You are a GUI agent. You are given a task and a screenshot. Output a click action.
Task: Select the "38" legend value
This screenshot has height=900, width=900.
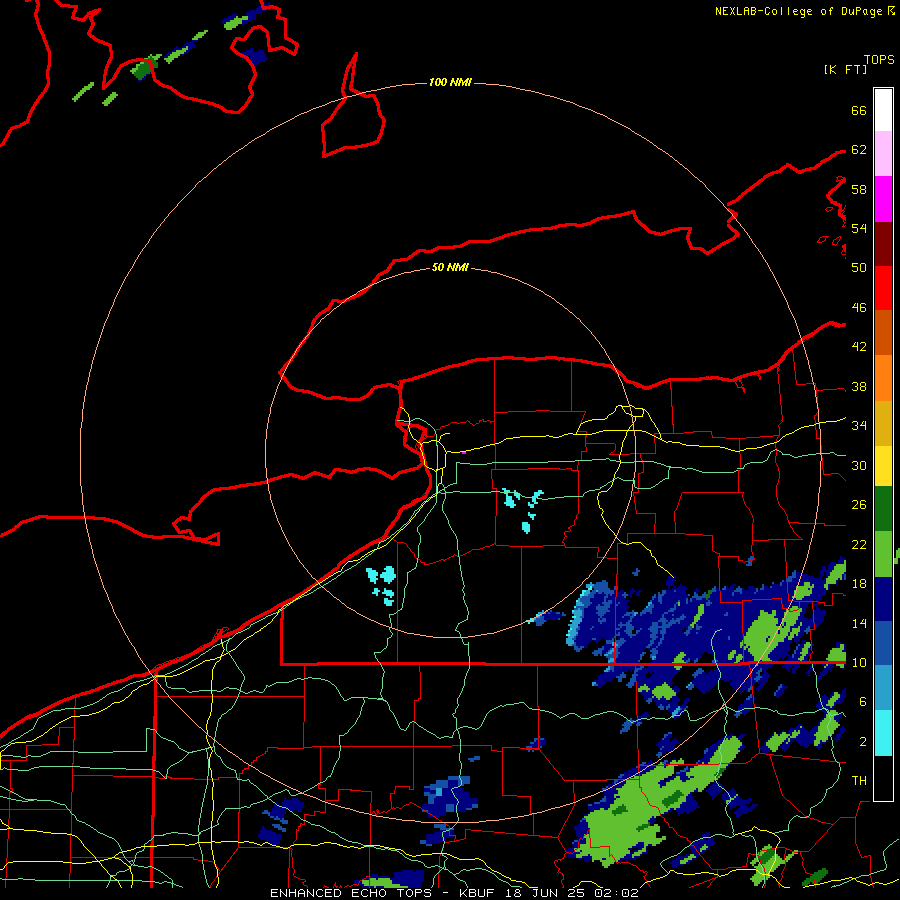[x=859, y=386]
